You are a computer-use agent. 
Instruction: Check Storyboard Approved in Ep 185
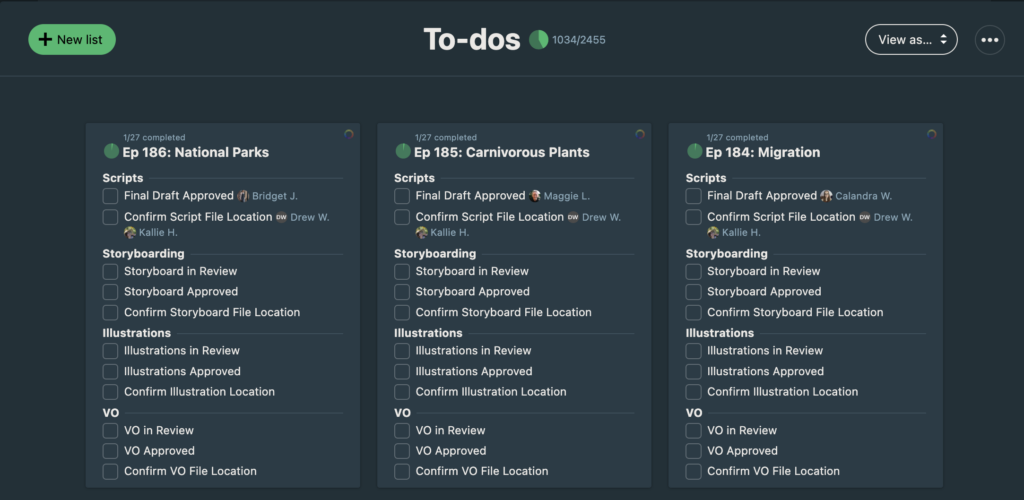pos(402,292)
